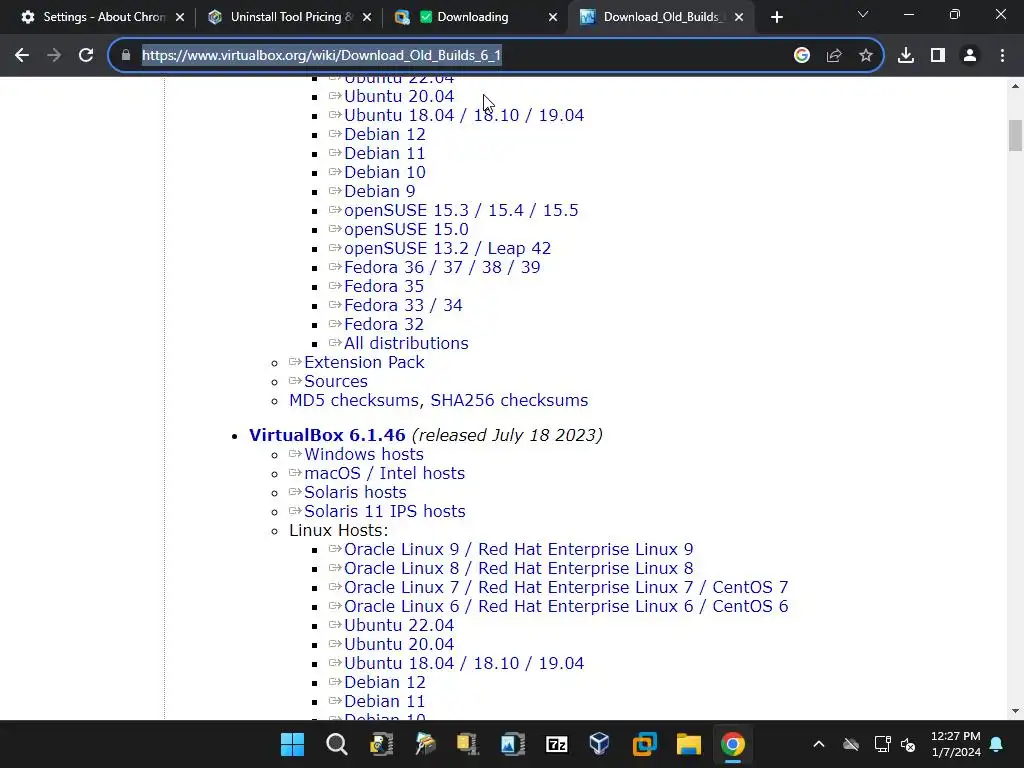Click All distributions link
Viewport: 1024px width, 768px height.
pyautogui.click(x=406, y=344)
